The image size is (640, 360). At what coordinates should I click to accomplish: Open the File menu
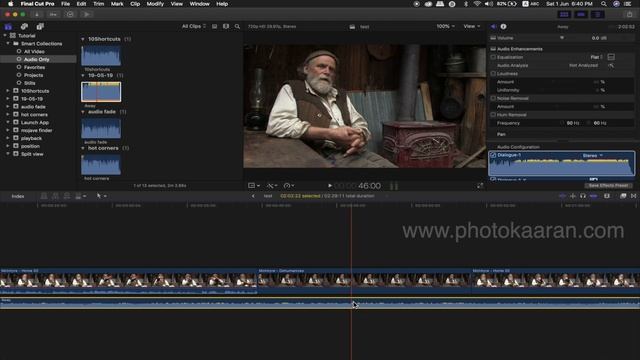click(x=65, y=4)
